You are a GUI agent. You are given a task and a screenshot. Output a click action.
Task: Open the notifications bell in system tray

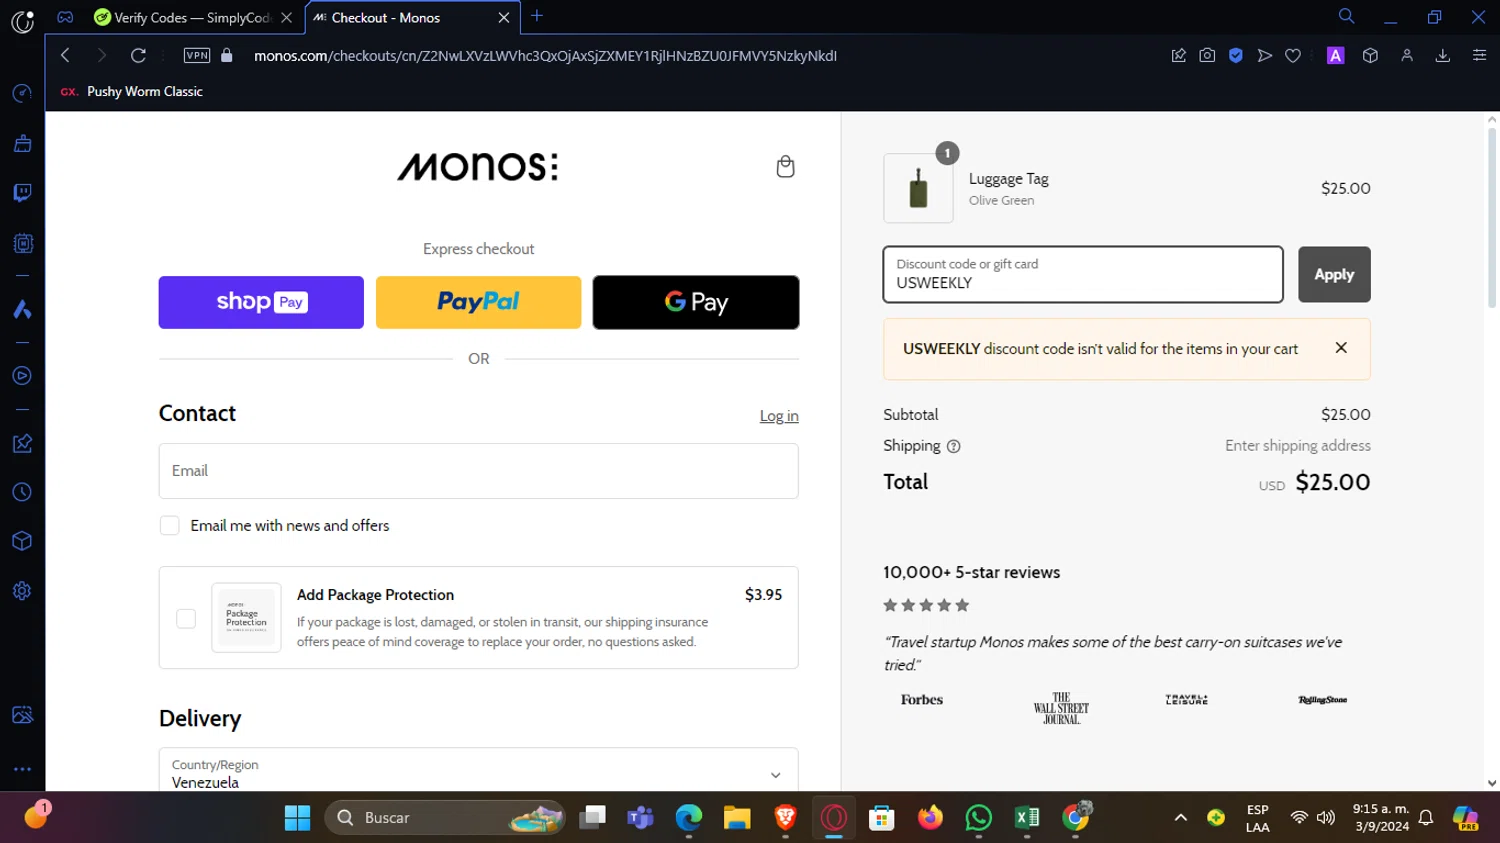click(1426, 818)
